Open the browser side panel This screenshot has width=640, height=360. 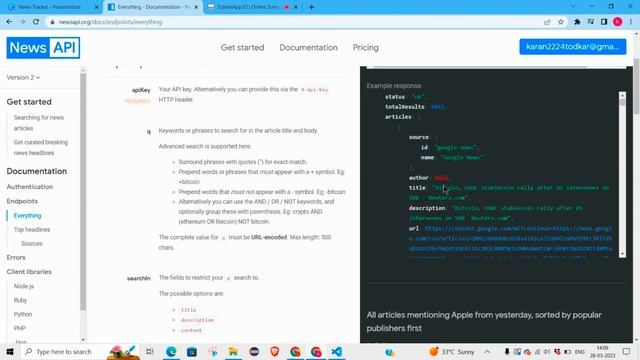604,22
